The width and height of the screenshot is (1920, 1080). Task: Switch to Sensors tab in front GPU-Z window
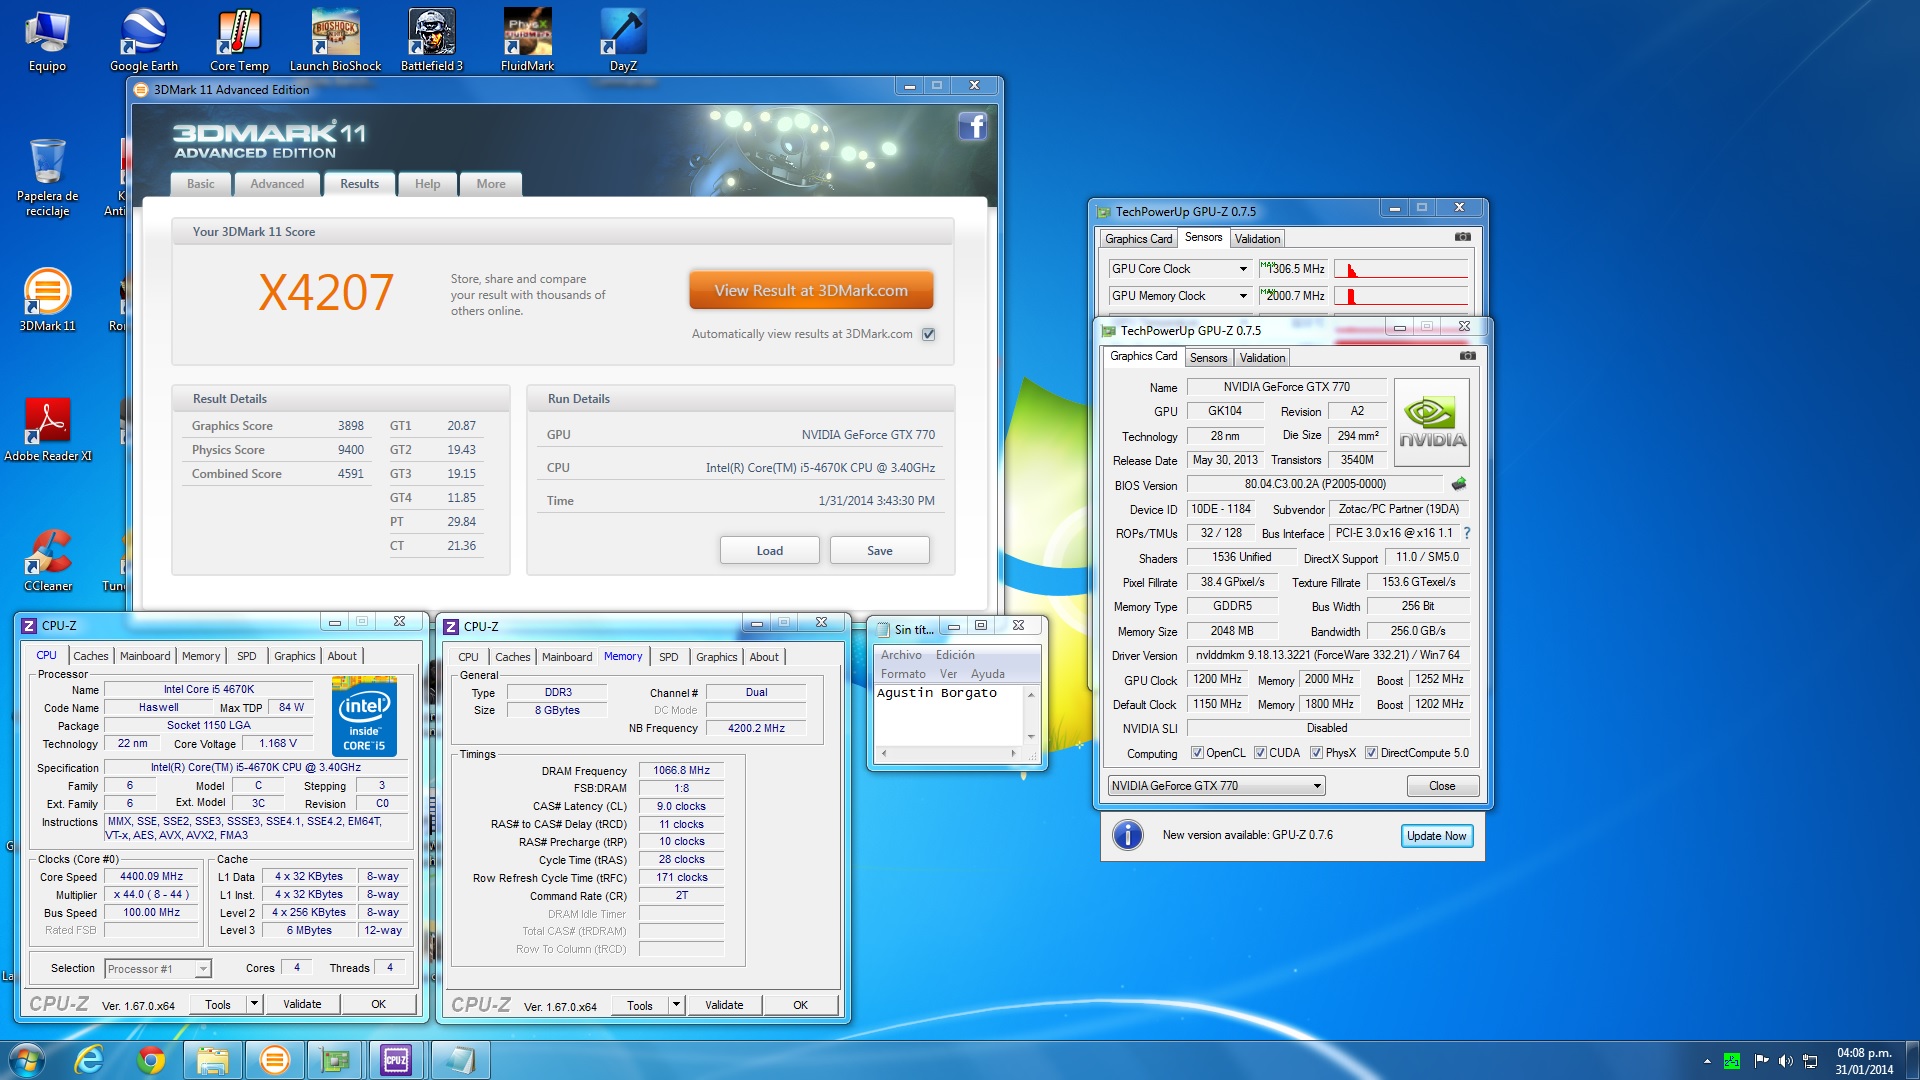(x=1208, y=358)
